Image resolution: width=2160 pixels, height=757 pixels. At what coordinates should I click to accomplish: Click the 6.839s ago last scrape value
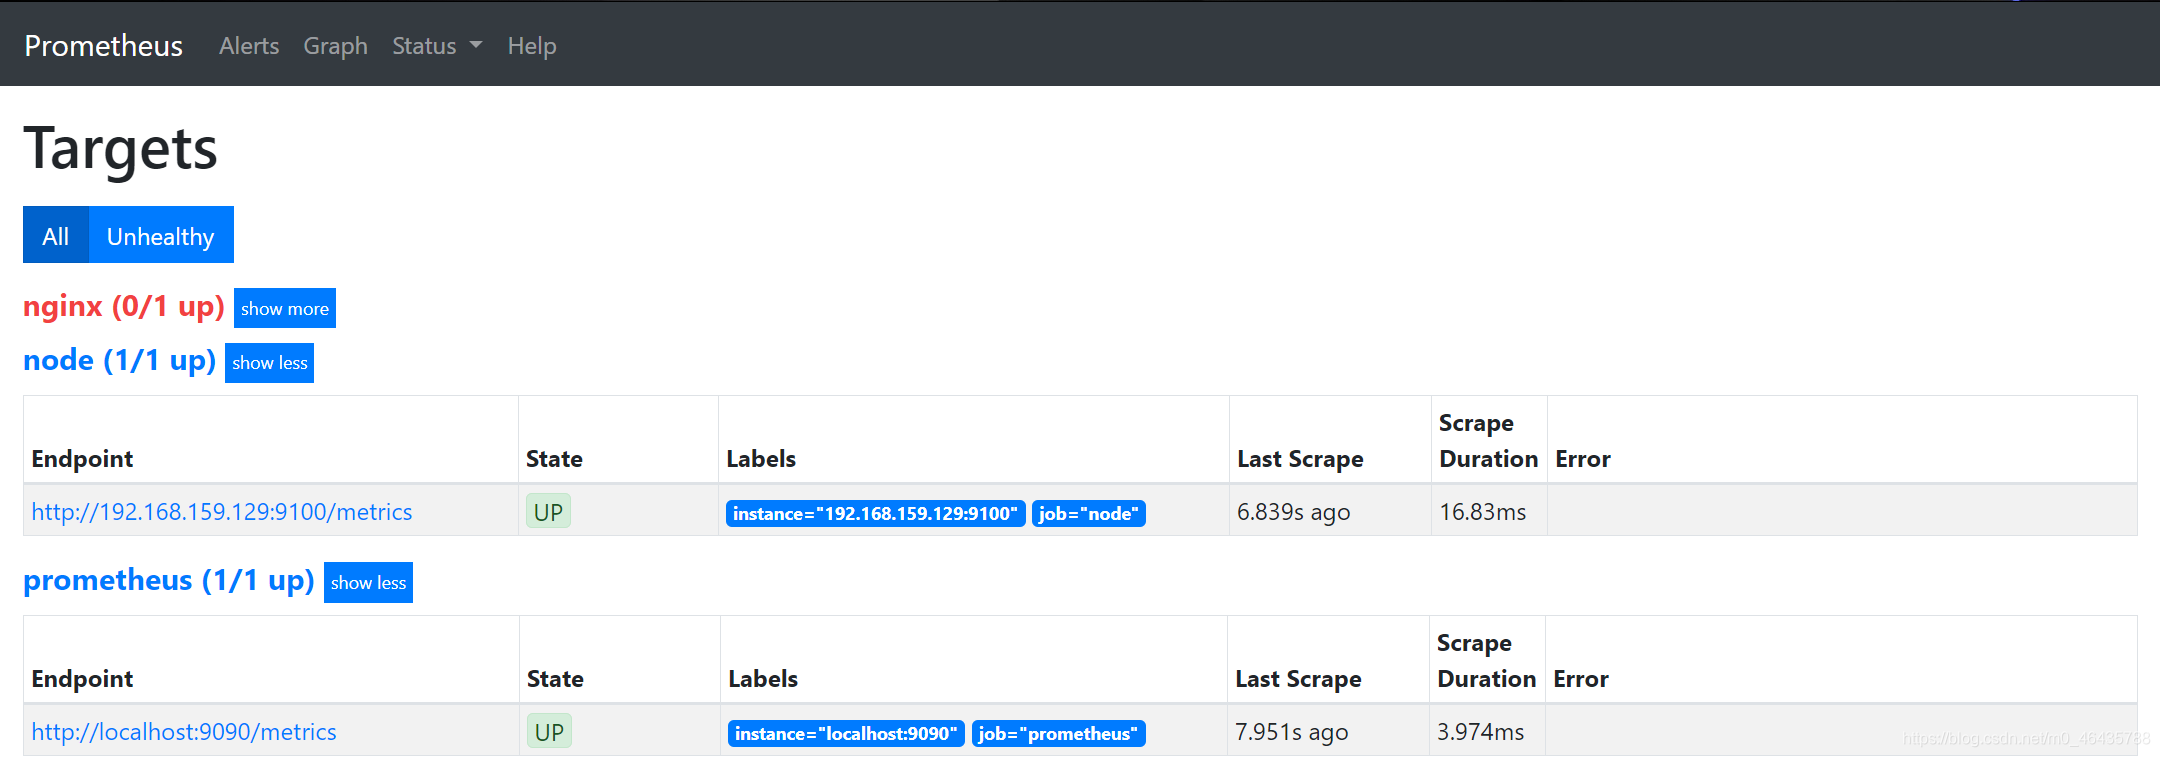(x=1294, y=512)
